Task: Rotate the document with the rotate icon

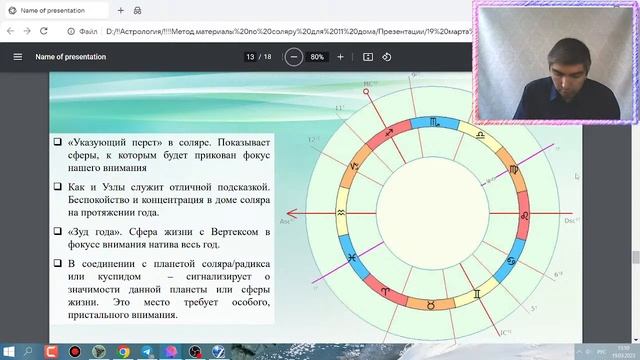Action: (387, 57)
